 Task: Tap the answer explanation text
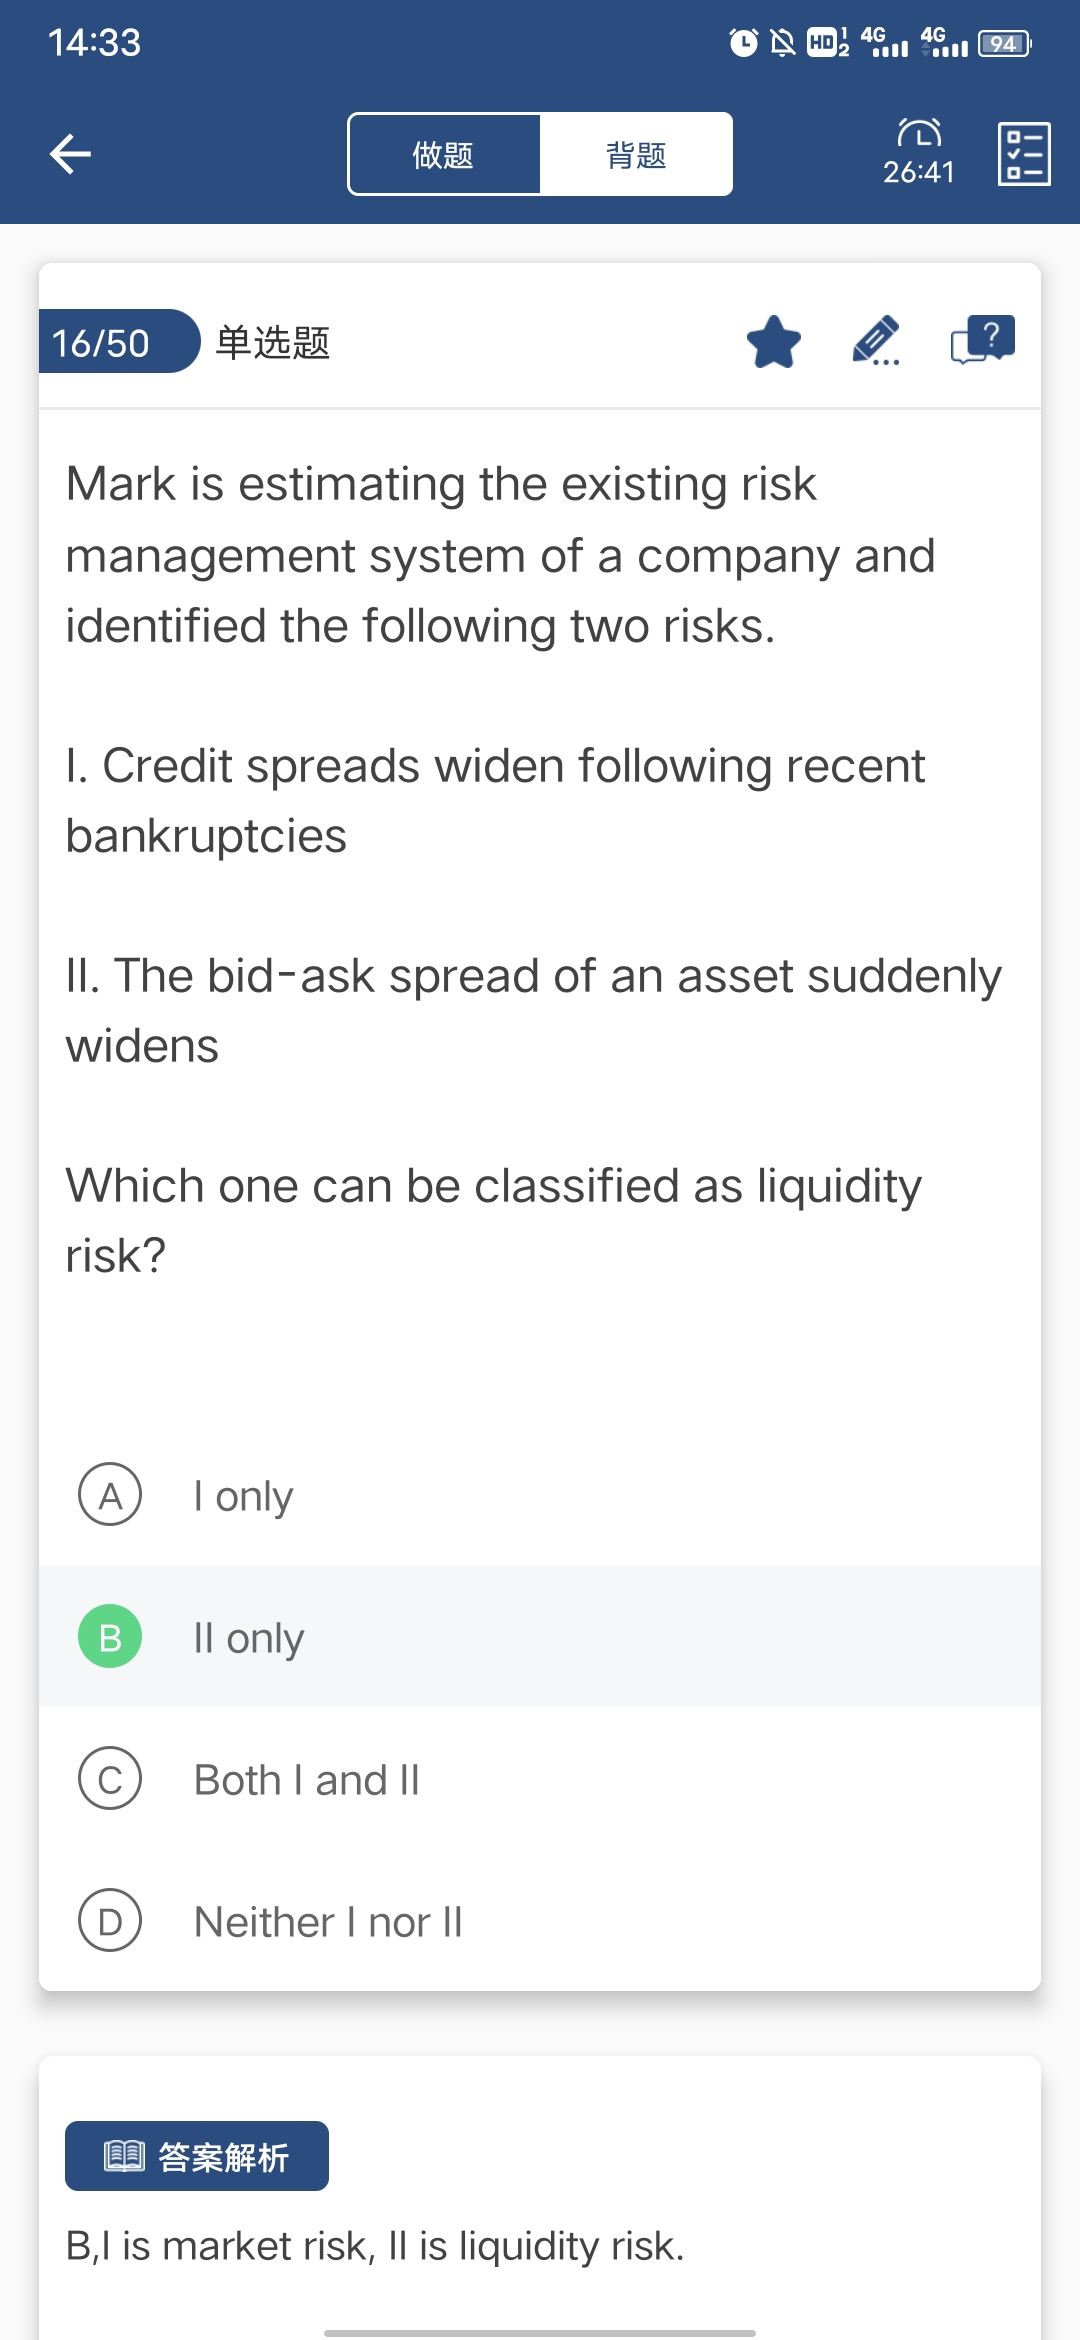point(375,2246)
